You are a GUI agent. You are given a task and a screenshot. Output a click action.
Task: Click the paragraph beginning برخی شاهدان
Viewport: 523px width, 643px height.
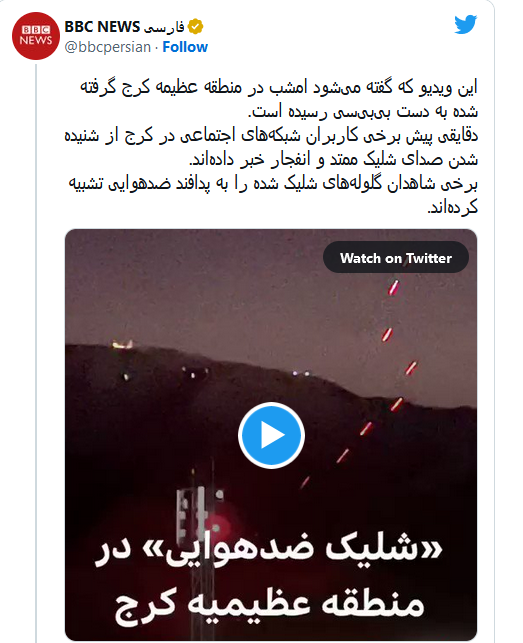pyautogui.click(x=273, y=195)
